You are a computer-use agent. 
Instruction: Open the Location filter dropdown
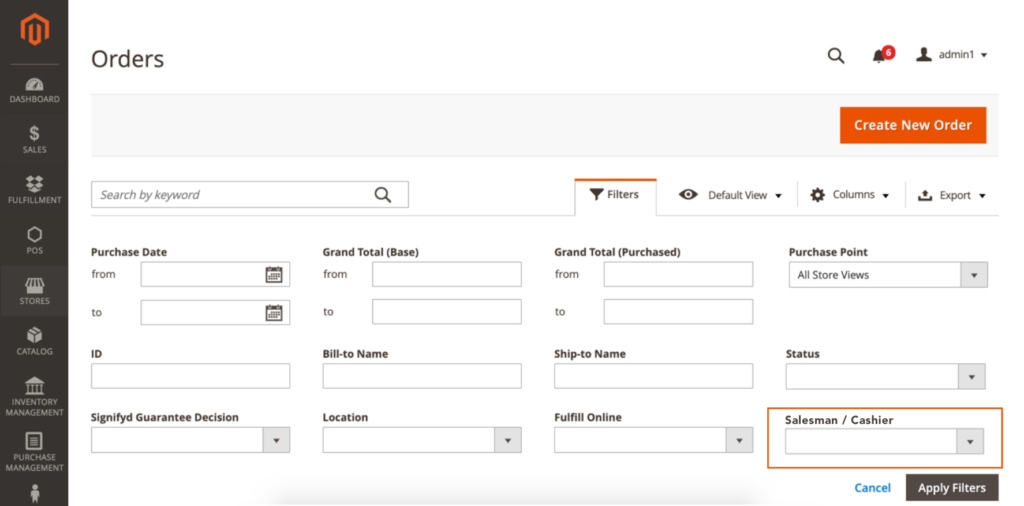[422, 440]
